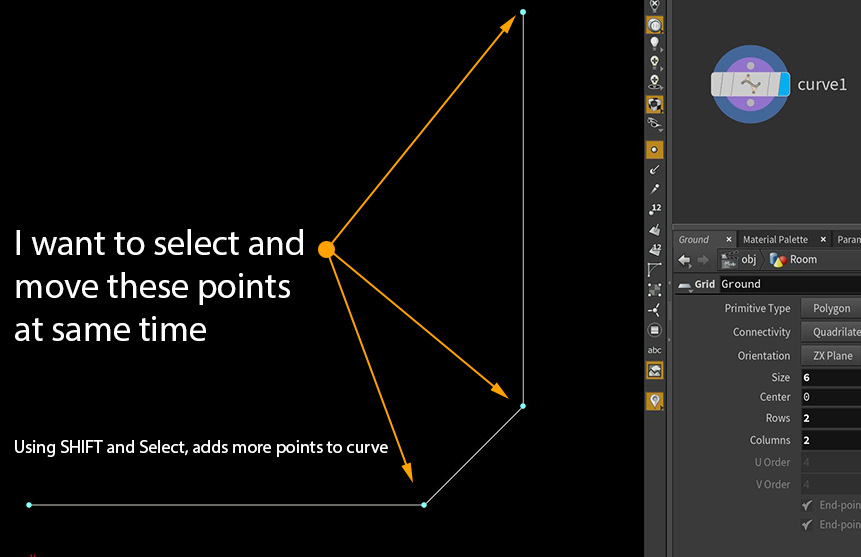Screen dimensions: 861x557
Task: Go forward with the right arrow
Action: coord(703,260)
